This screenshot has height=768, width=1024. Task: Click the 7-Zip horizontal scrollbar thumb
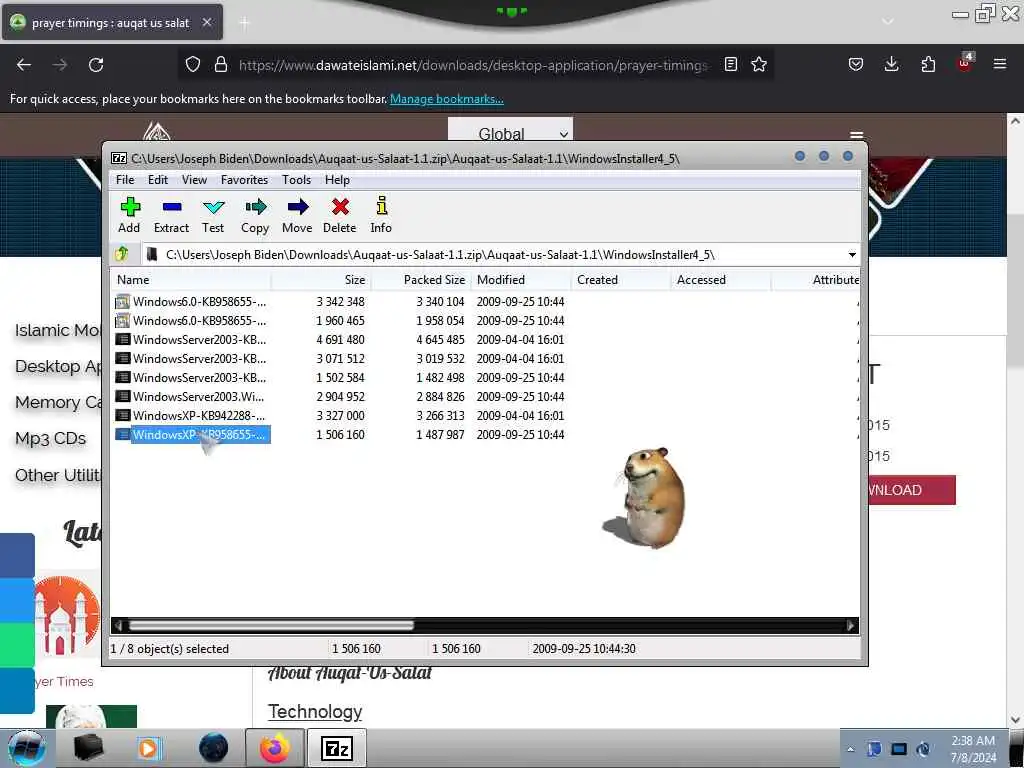(271, 626)
